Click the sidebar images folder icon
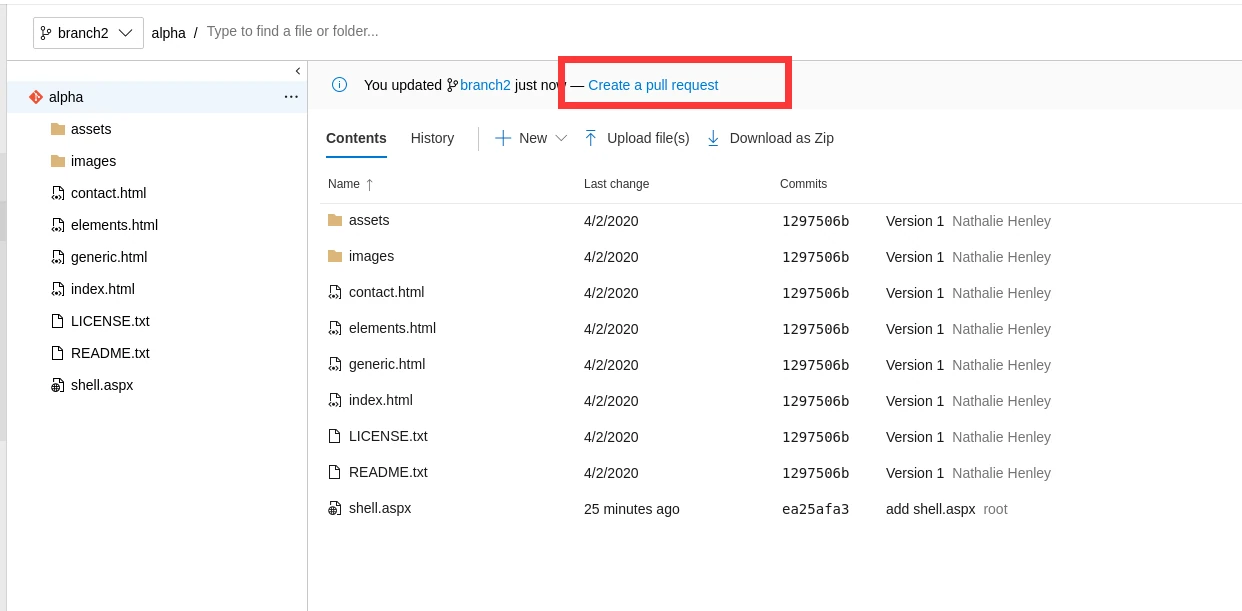The height and width of the screenshot is (611, 1242). tap(57, 161)
